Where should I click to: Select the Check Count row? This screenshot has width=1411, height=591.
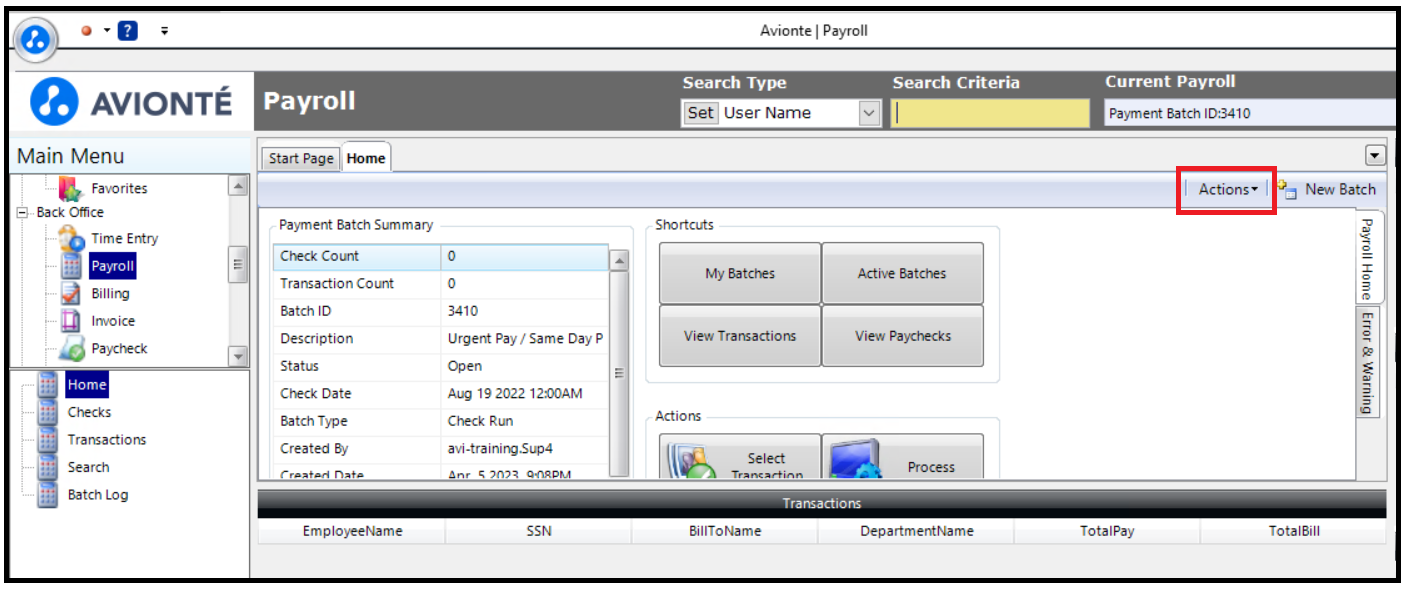coord(440,257)
